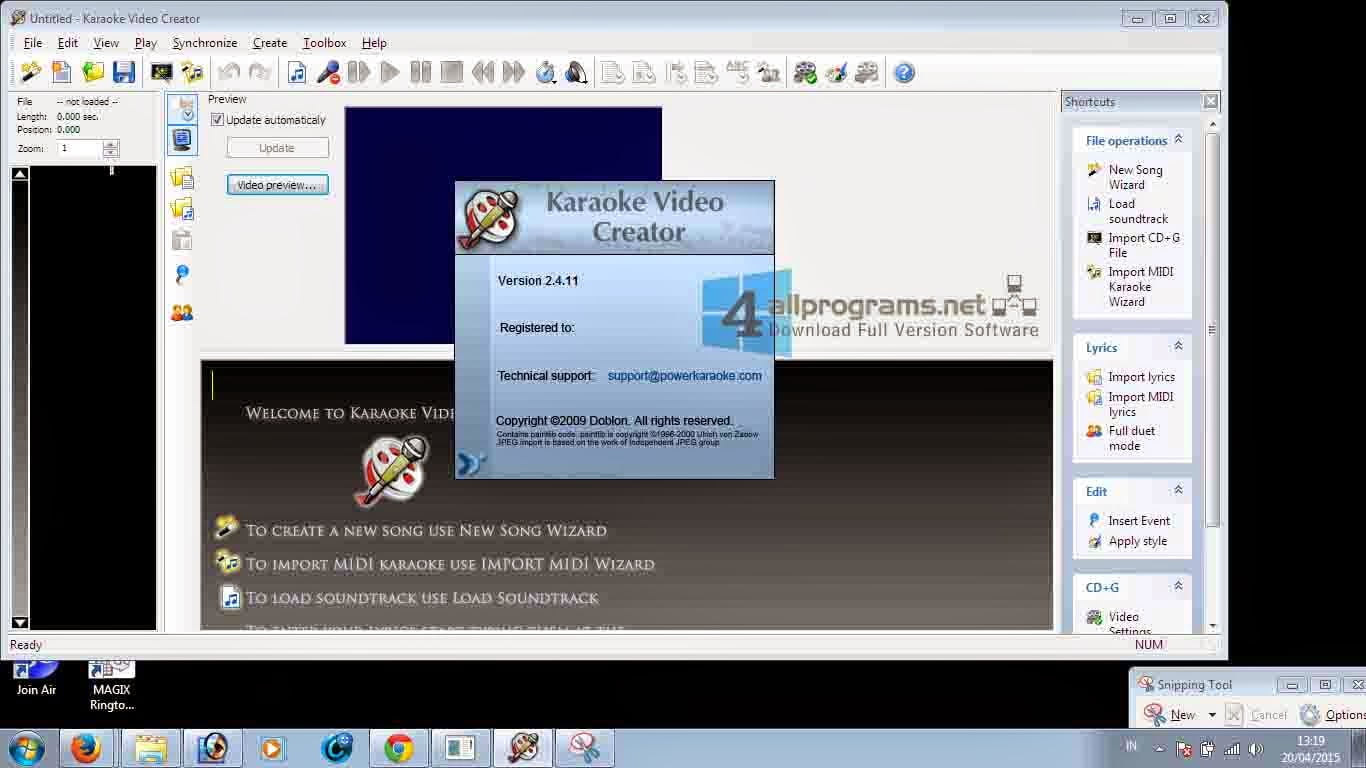This screenshot has height=768, width=1366.
Task: Click the waveform panel scroll-up arrow
Action: point(19,174)
